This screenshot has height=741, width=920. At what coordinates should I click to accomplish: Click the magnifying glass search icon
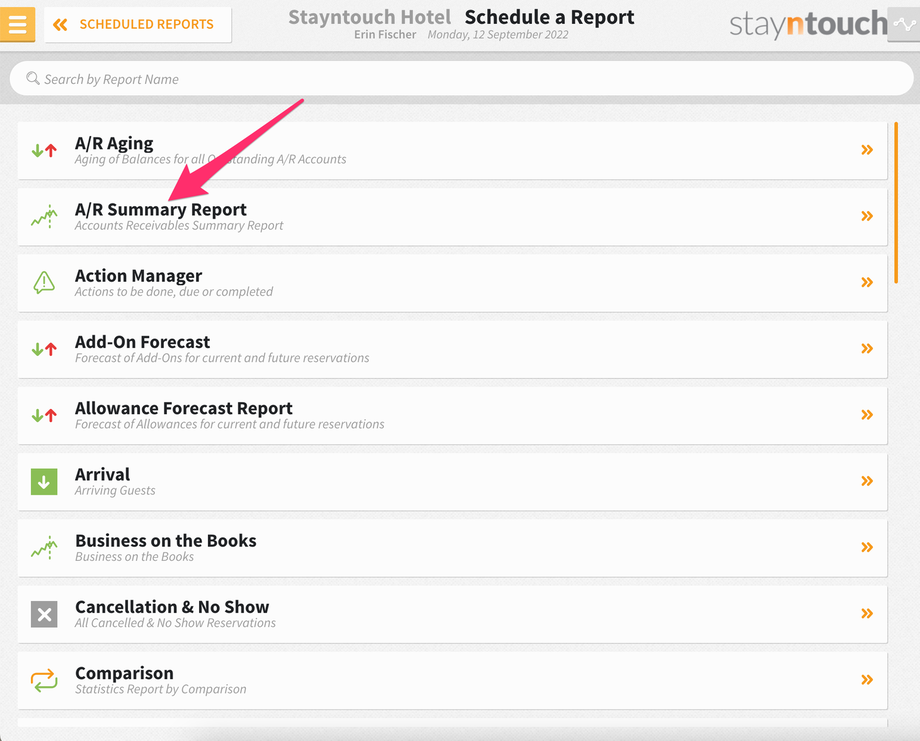tap(33, 79)
